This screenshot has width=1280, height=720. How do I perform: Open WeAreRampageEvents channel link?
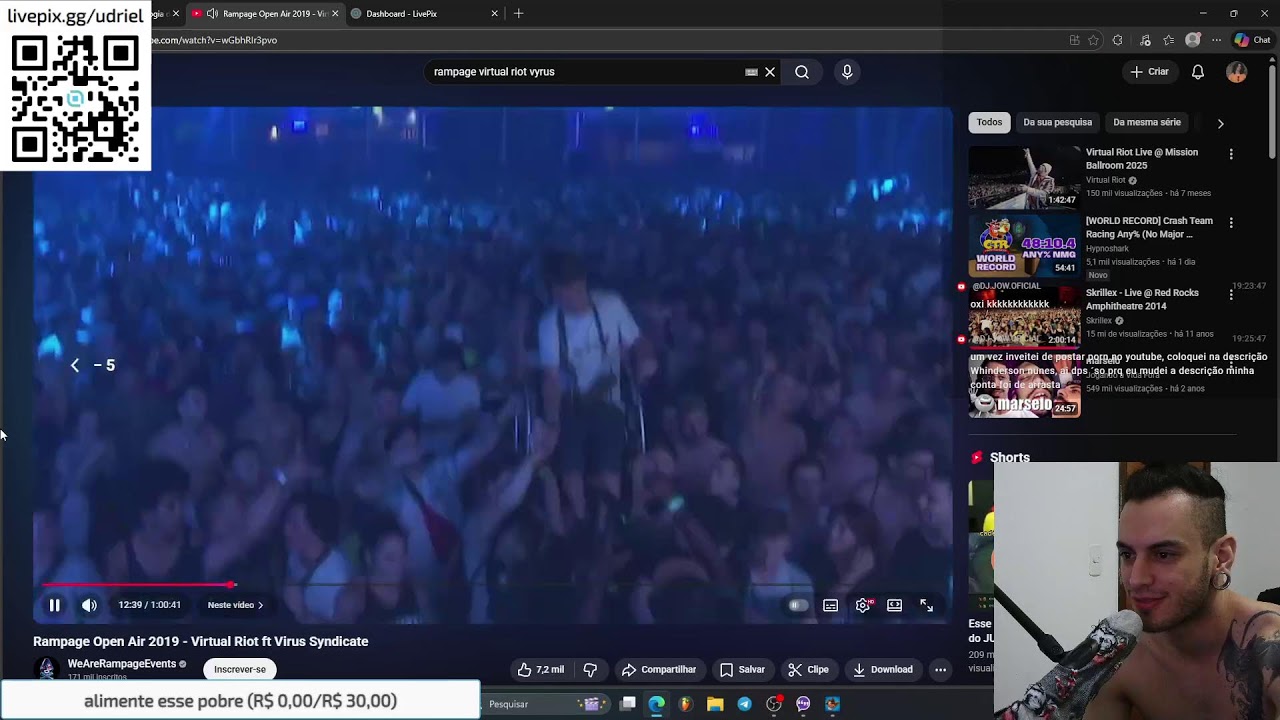[x=121, y=664]
